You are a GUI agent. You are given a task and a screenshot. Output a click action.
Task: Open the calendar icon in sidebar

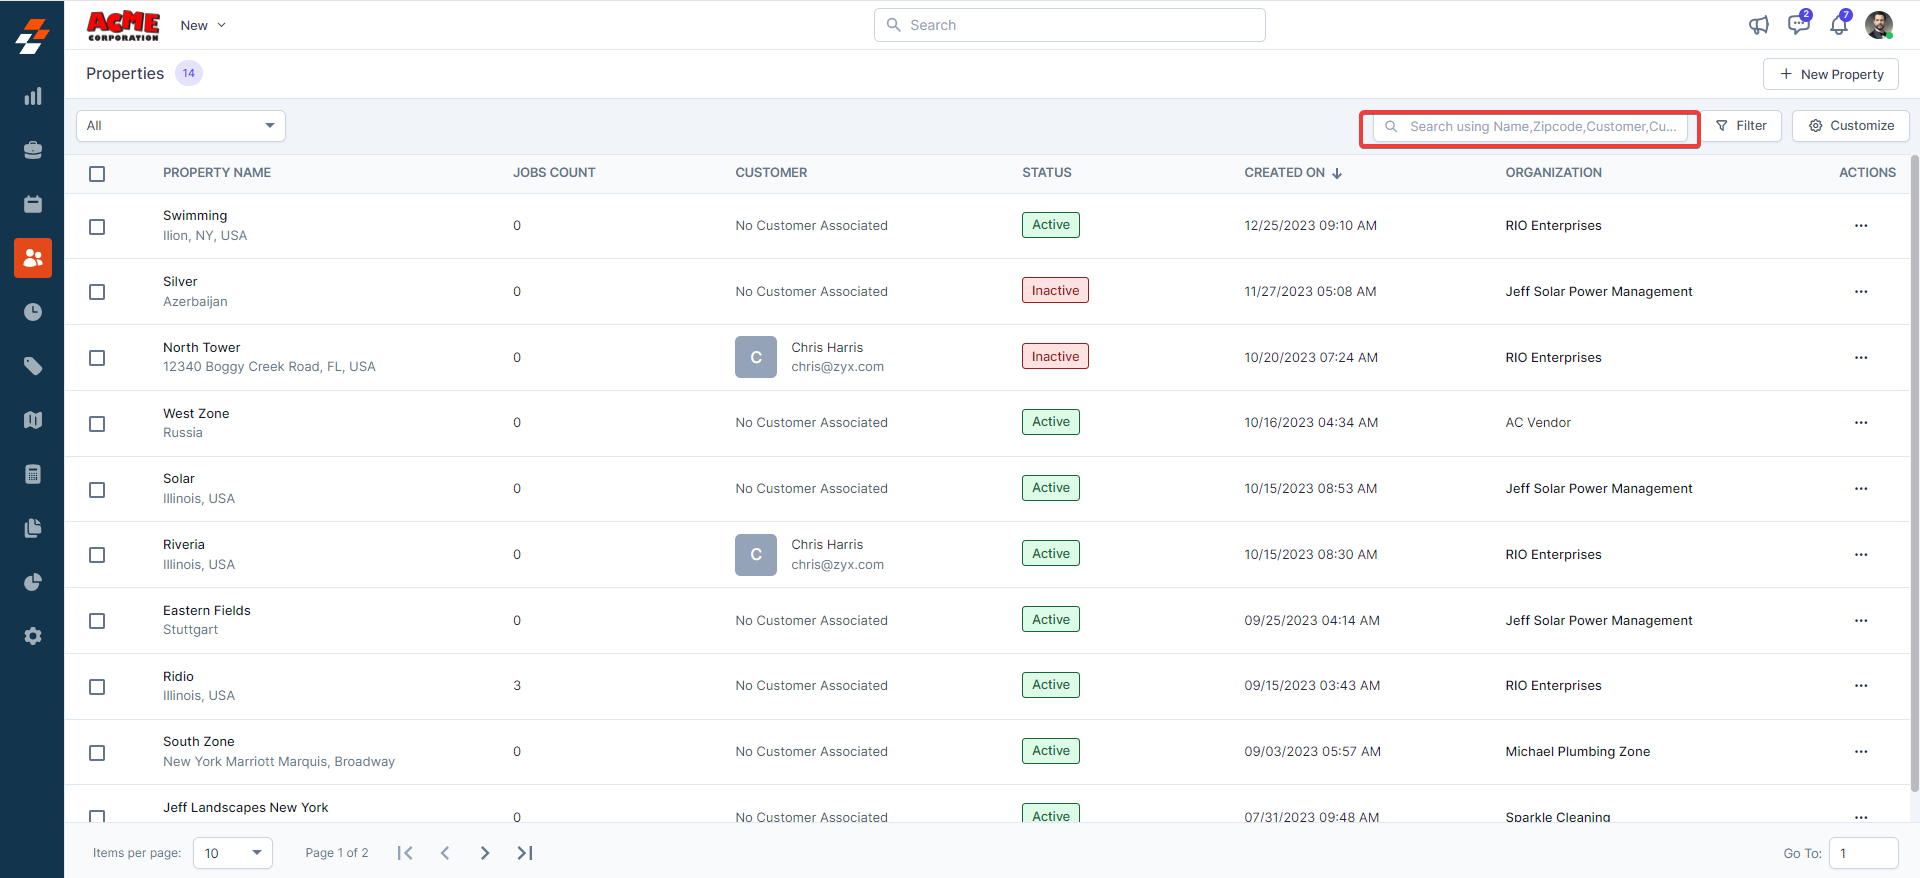(33, 204)
